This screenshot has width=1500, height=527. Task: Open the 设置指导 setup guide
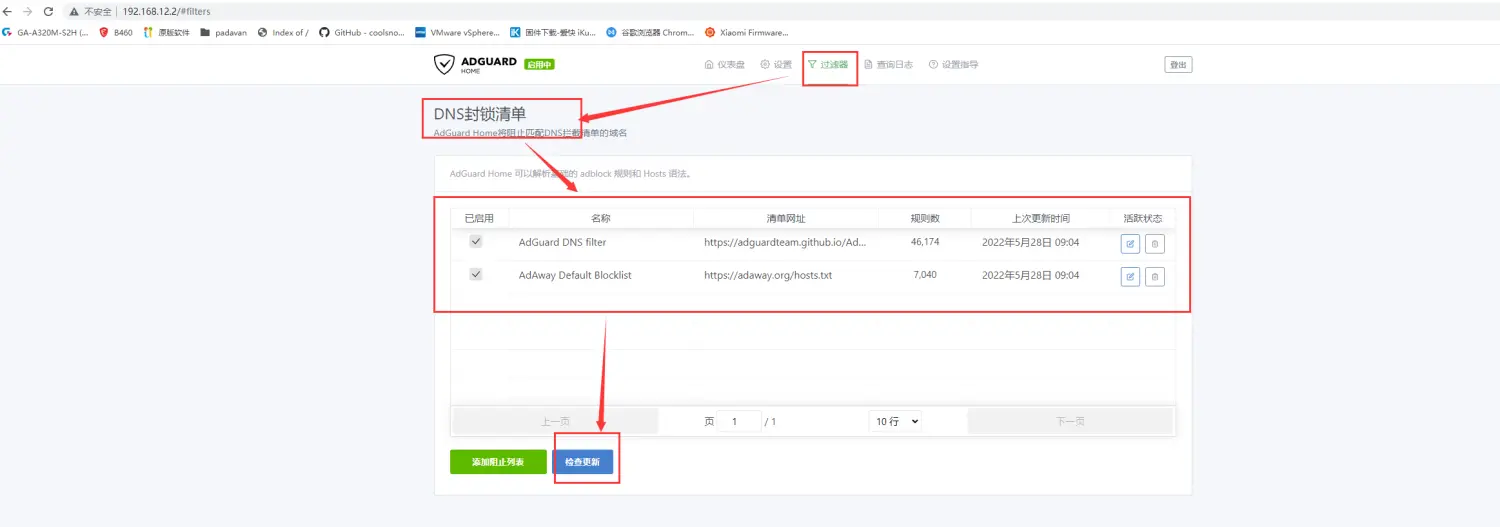(x=953, y=65)
